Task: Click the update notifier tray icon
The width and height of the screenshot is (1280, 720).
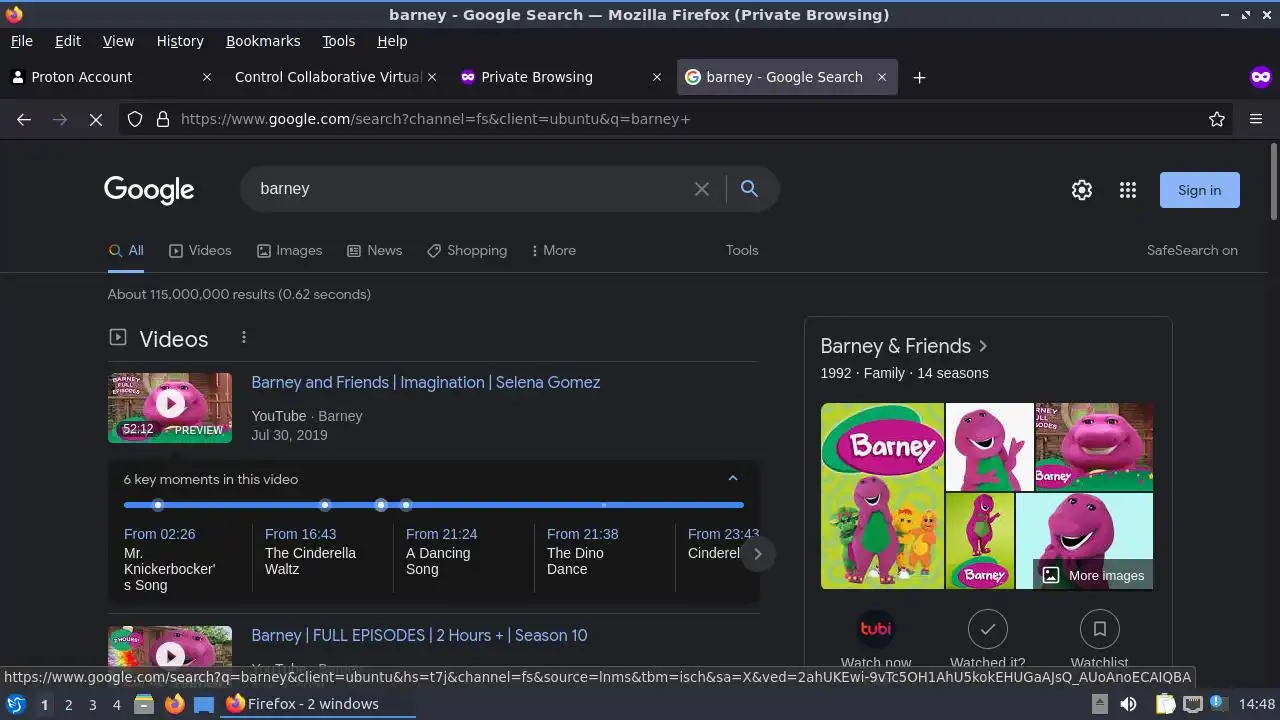Action: click(x=1220, y=704)
